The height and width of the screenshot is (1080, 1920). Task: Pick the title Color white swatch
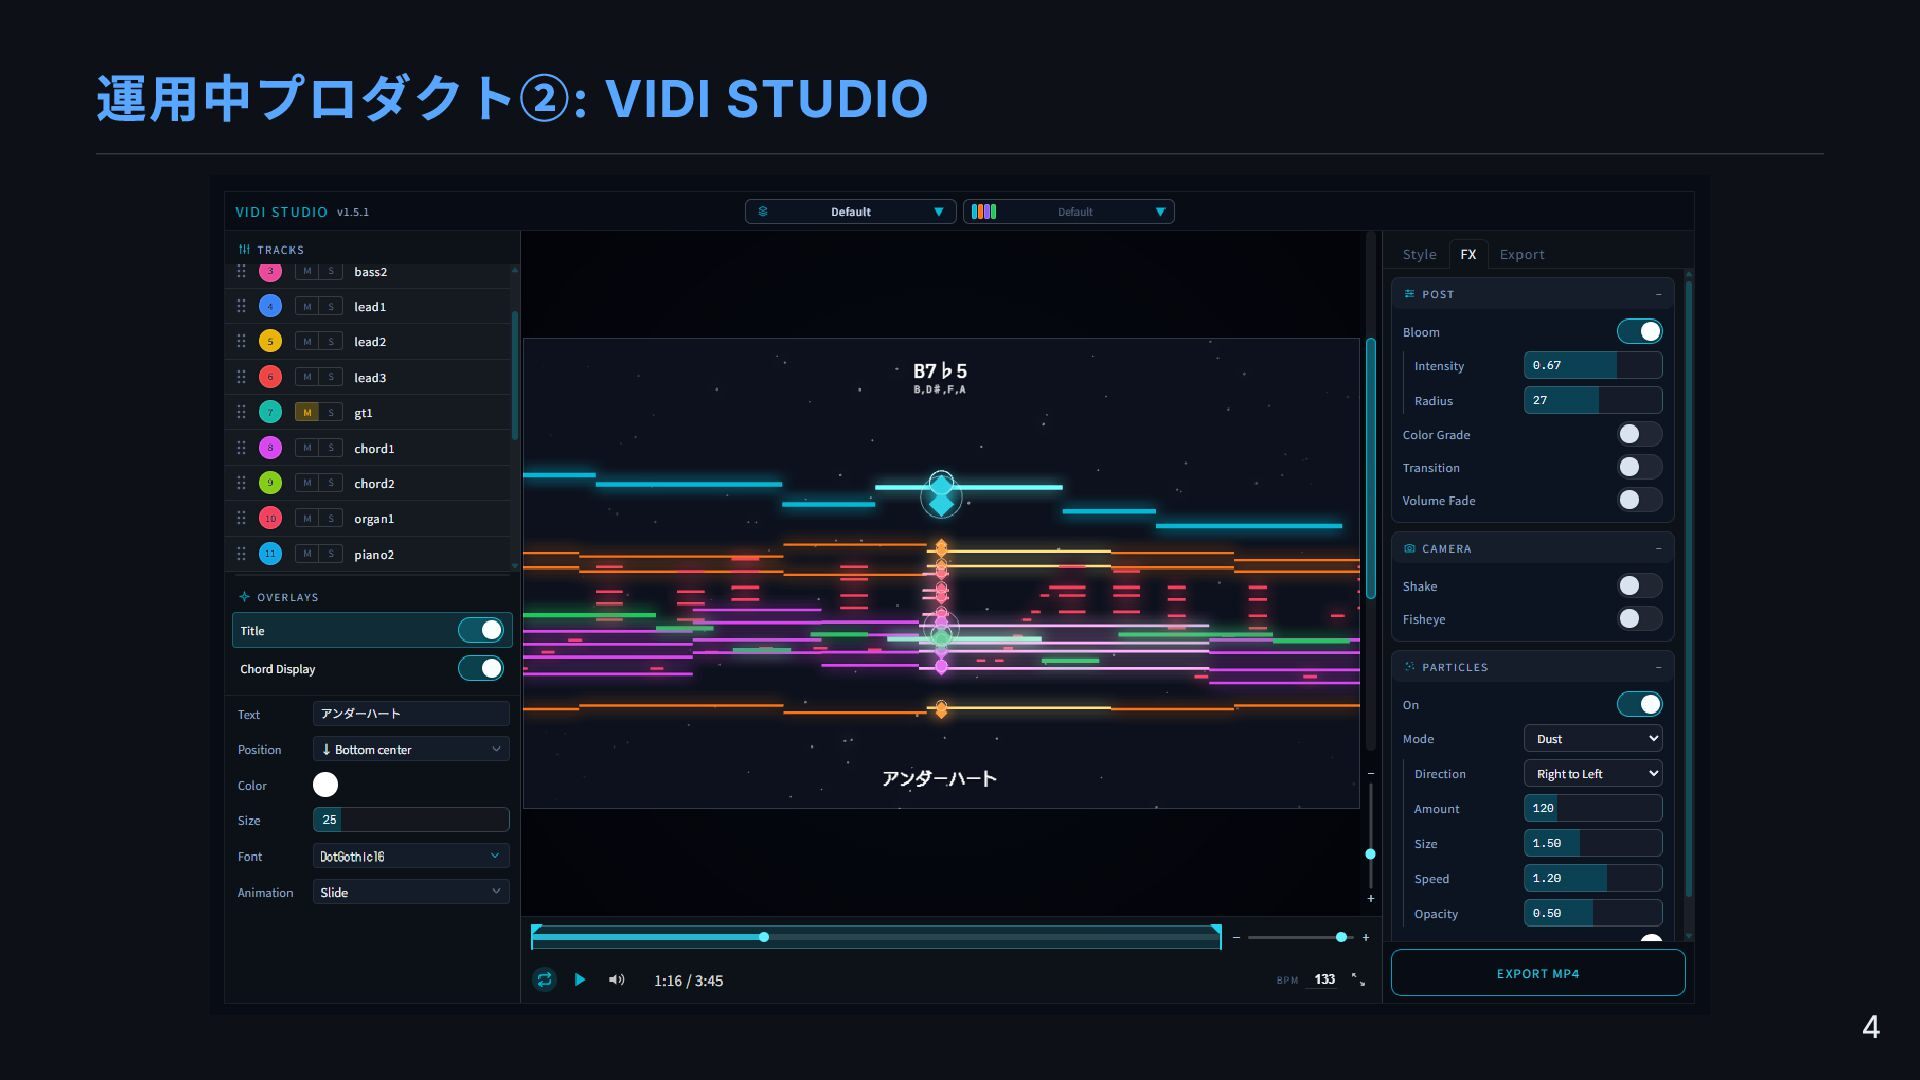[325, 785]
